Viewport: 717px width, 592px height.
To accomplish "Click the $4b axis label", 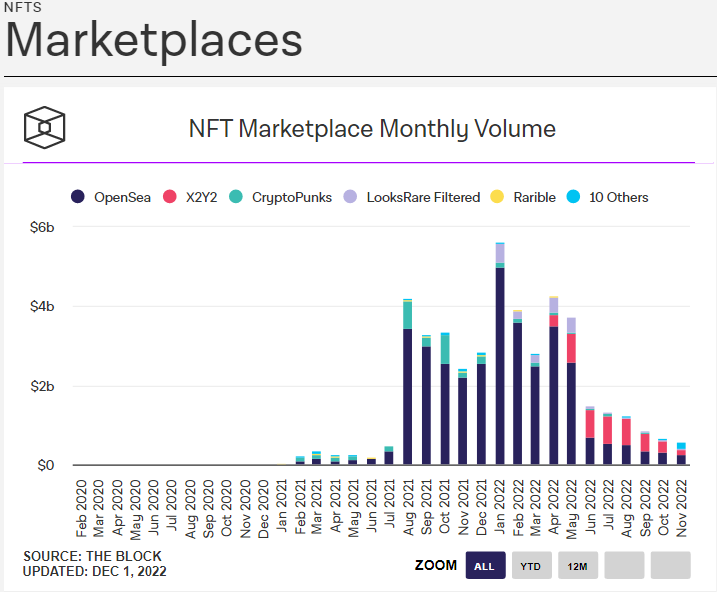I will (x=42, y=306).
